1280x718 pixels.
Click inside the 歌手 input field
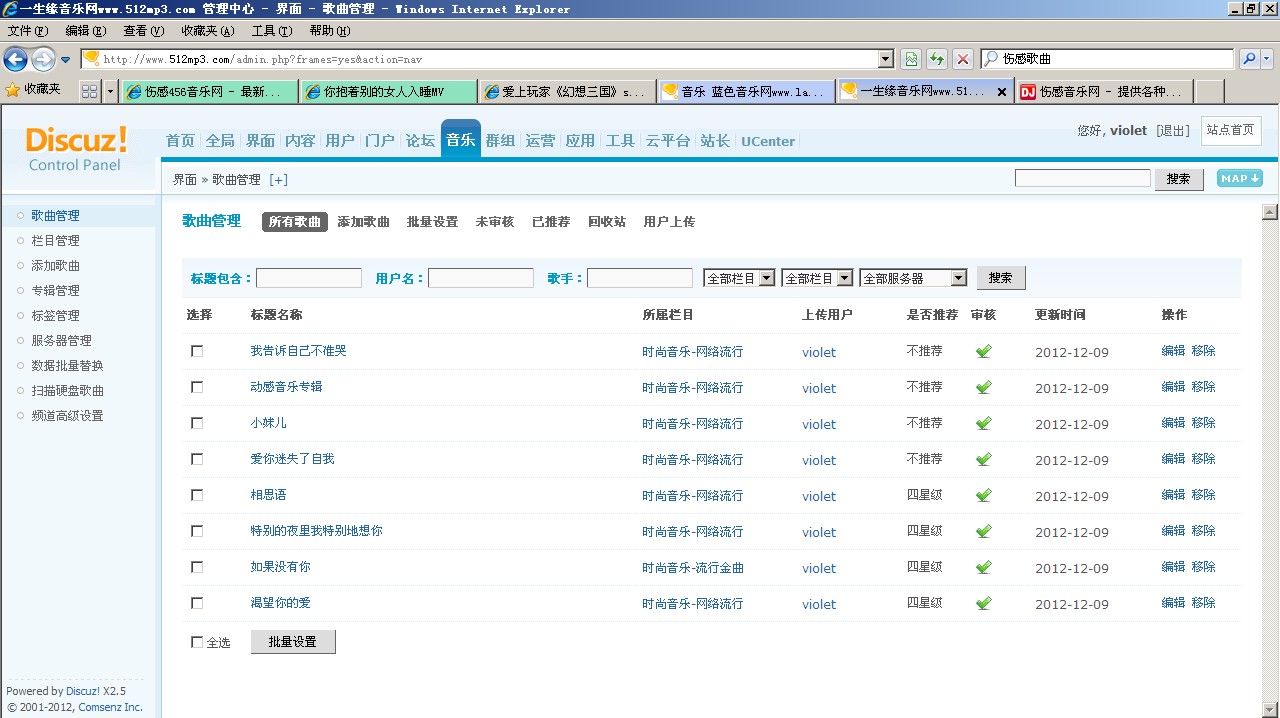click(x=639, y=278)
